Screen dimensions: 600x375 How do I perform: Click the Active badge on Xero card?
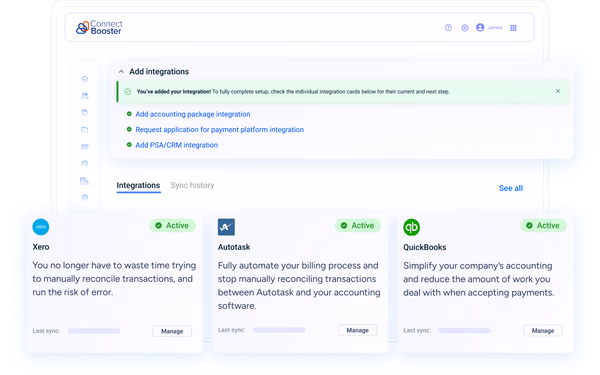click(172, 225)
